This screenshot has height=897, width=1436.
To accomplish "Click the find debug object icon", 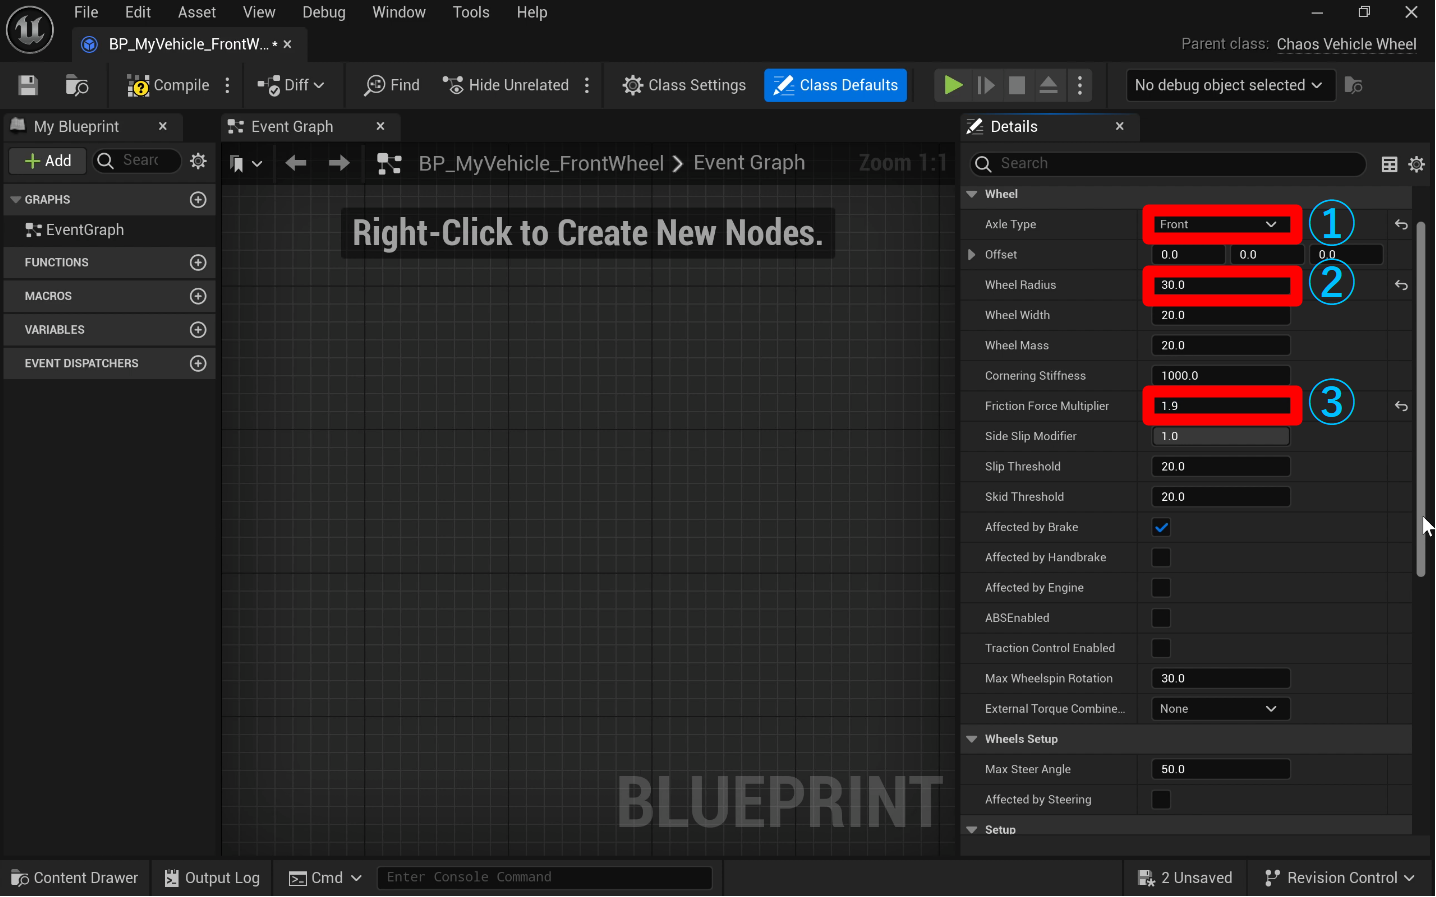I will point(1354,85).
